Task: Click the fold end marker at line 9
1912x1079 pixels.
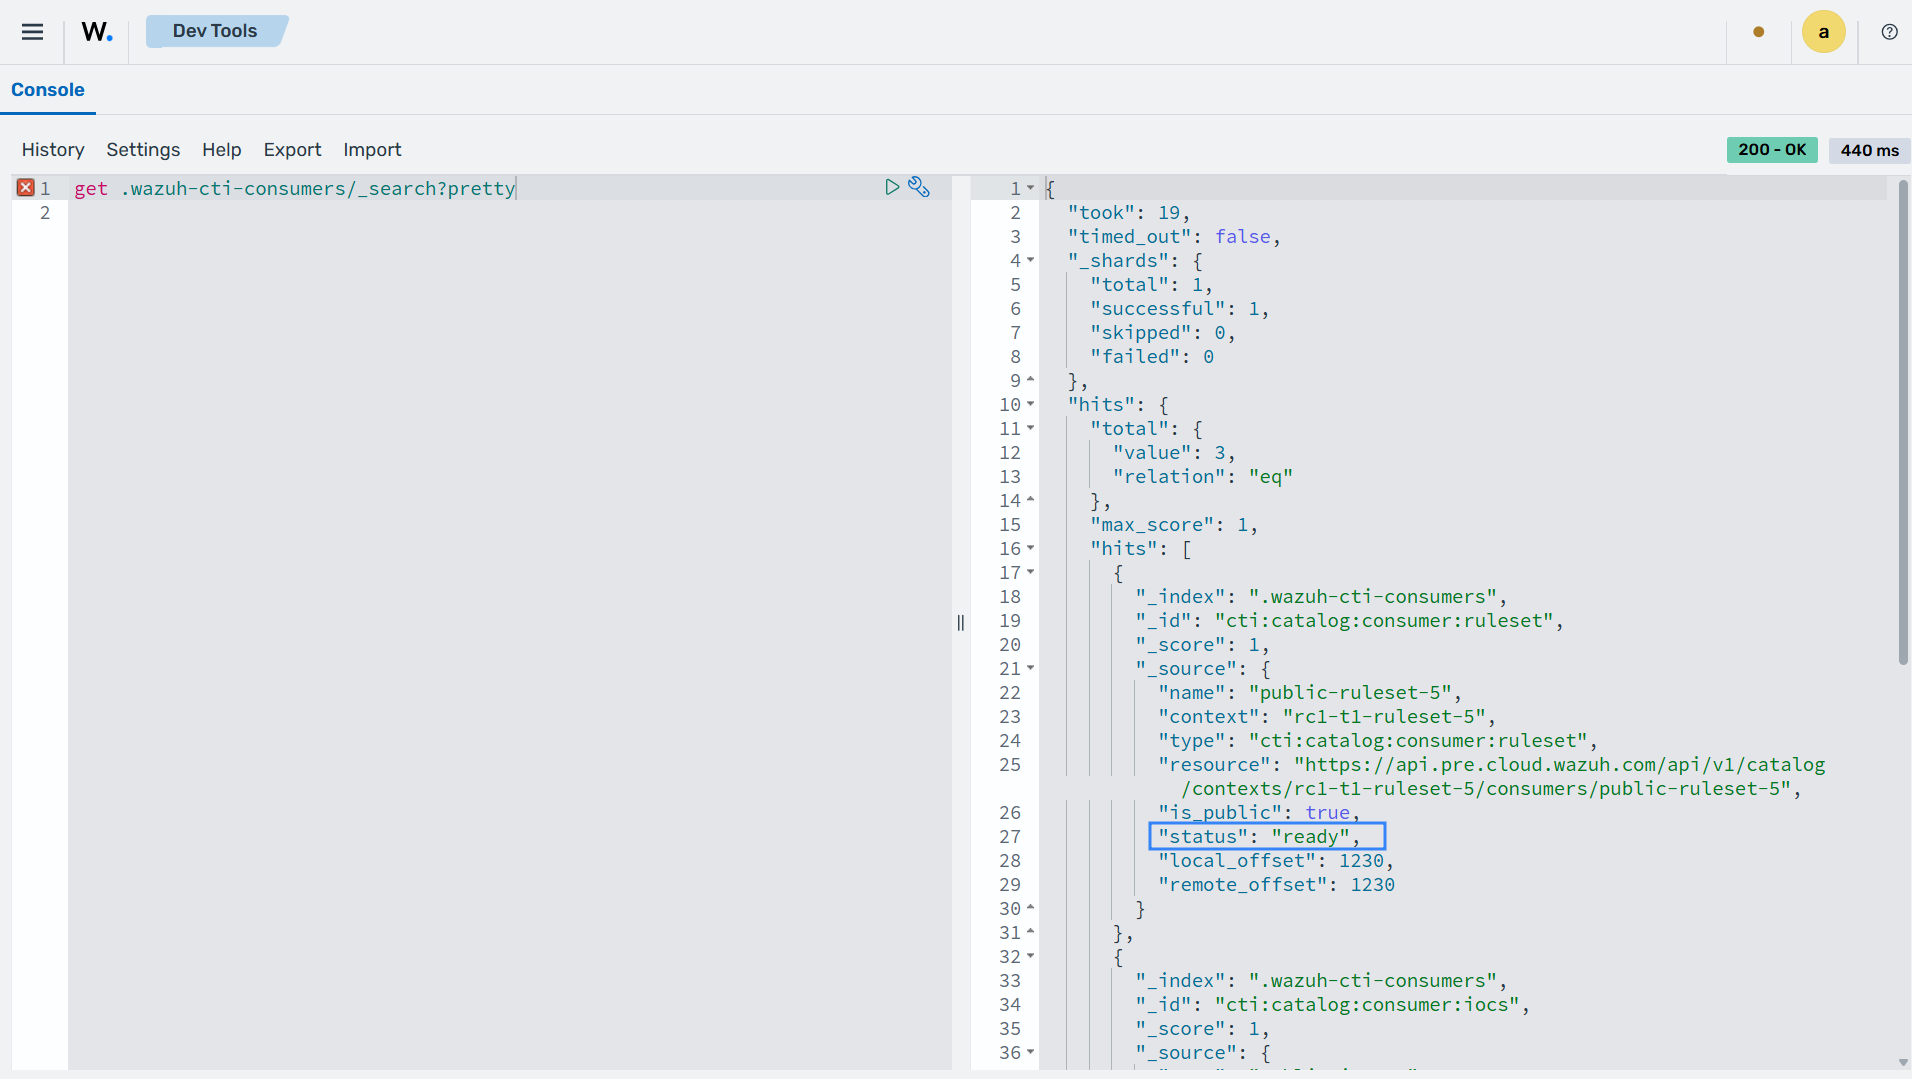Action: point(1030,380)
